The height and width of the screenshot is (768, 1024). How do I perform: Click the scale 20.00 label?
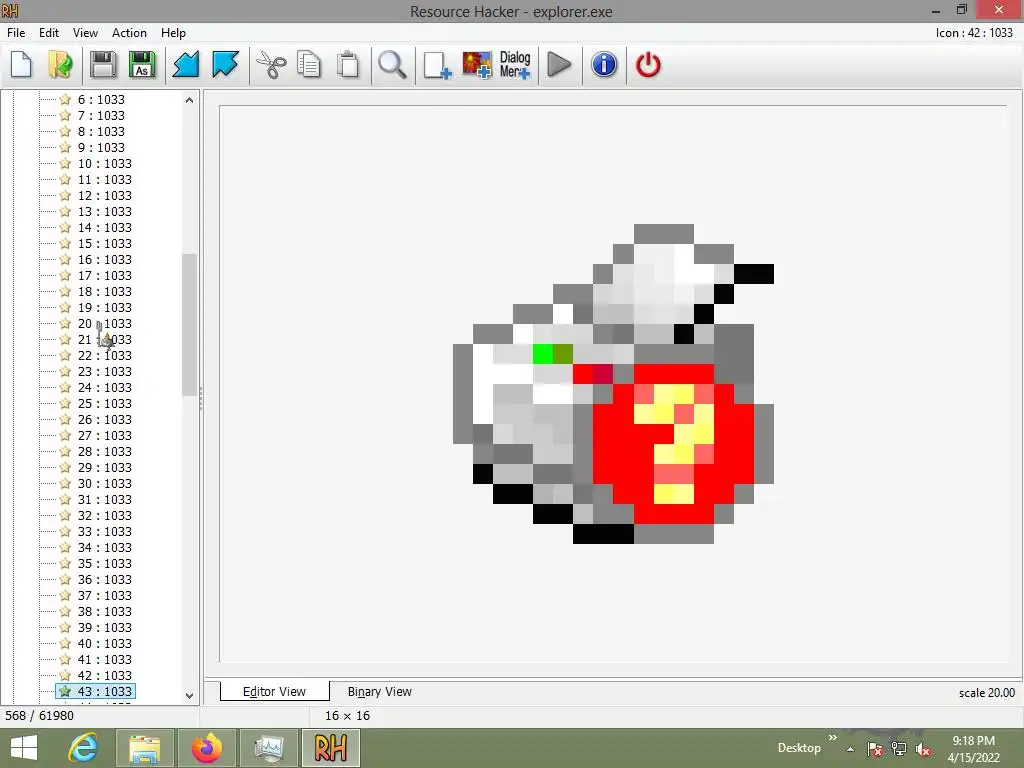click(986, 692)
